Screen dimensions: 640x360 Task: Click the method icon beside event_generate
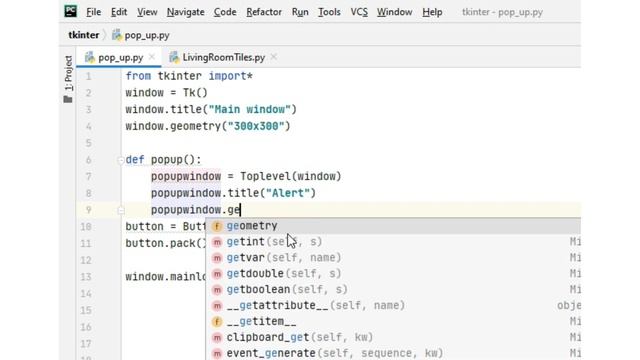click(217, 353)
